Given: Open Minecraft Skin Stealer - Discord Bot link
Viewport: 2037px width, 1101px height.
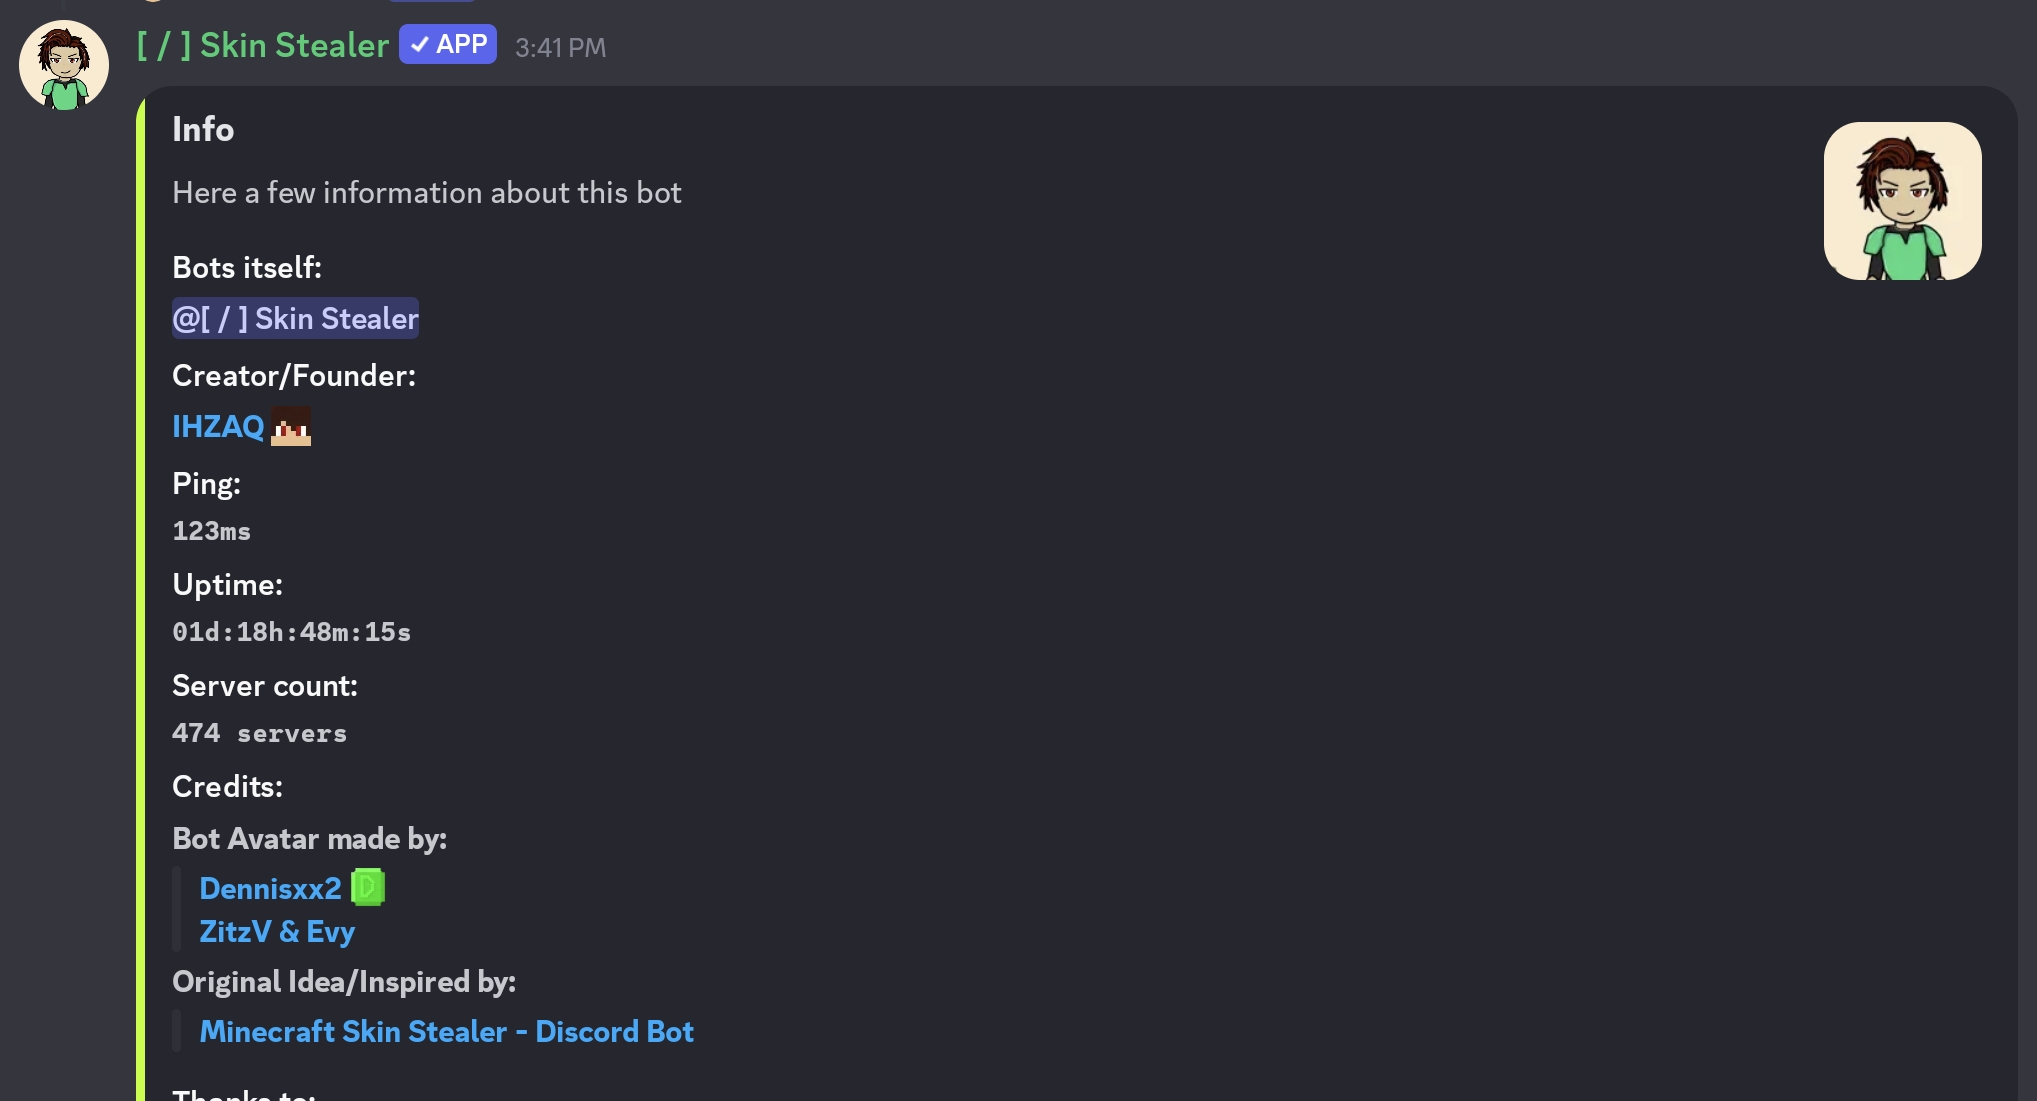Looking at the screenshot, I should (x=446, y=1032).
